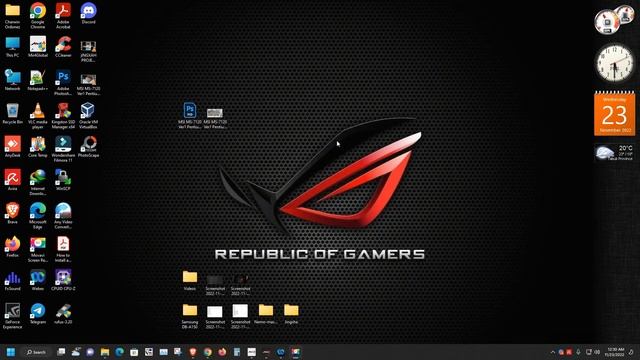The width and height of the screenshot is (640, 360).
Task: Open the Avira desktop shortcut
Action: point(12,180)
